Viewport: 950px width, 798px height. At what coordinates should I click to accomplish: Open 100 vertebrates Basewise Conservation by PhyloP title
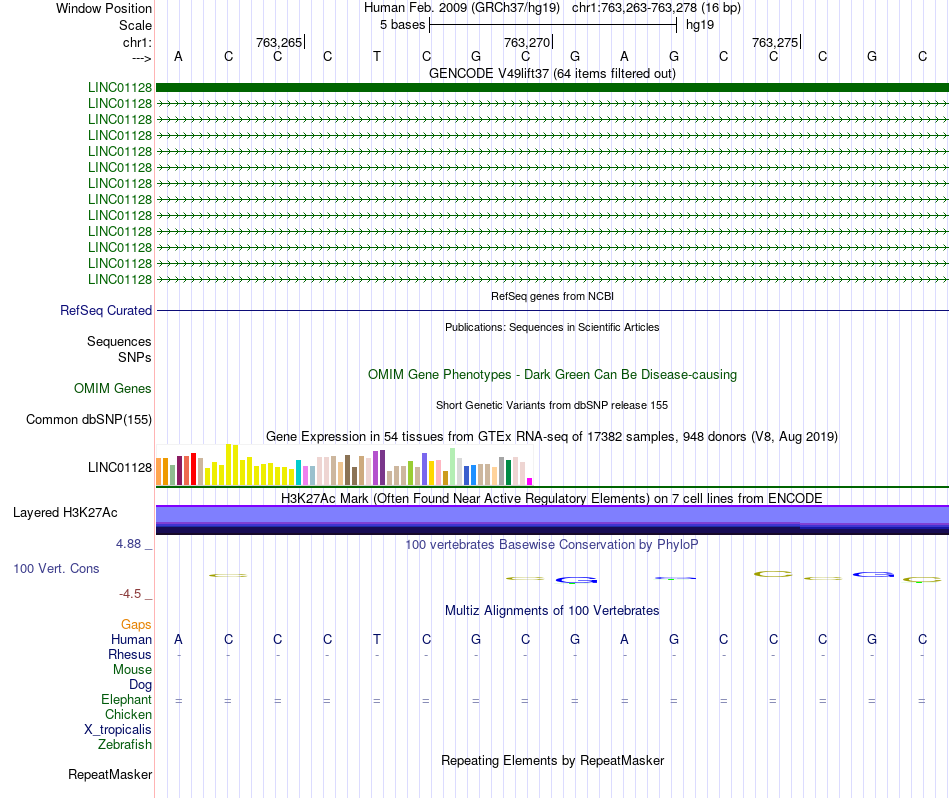tap(552, 544)
